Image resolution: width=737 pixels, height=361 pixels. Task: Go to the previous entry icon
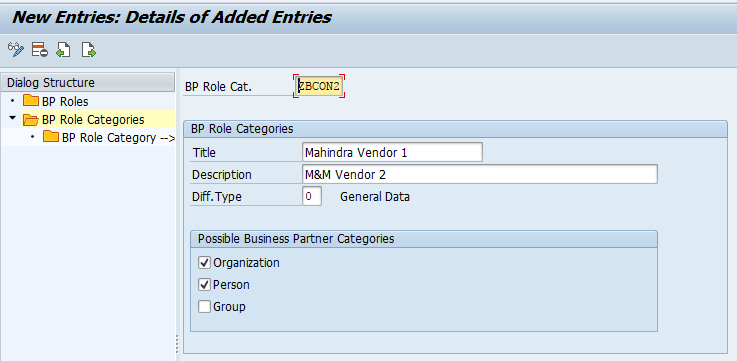[63, 49]
